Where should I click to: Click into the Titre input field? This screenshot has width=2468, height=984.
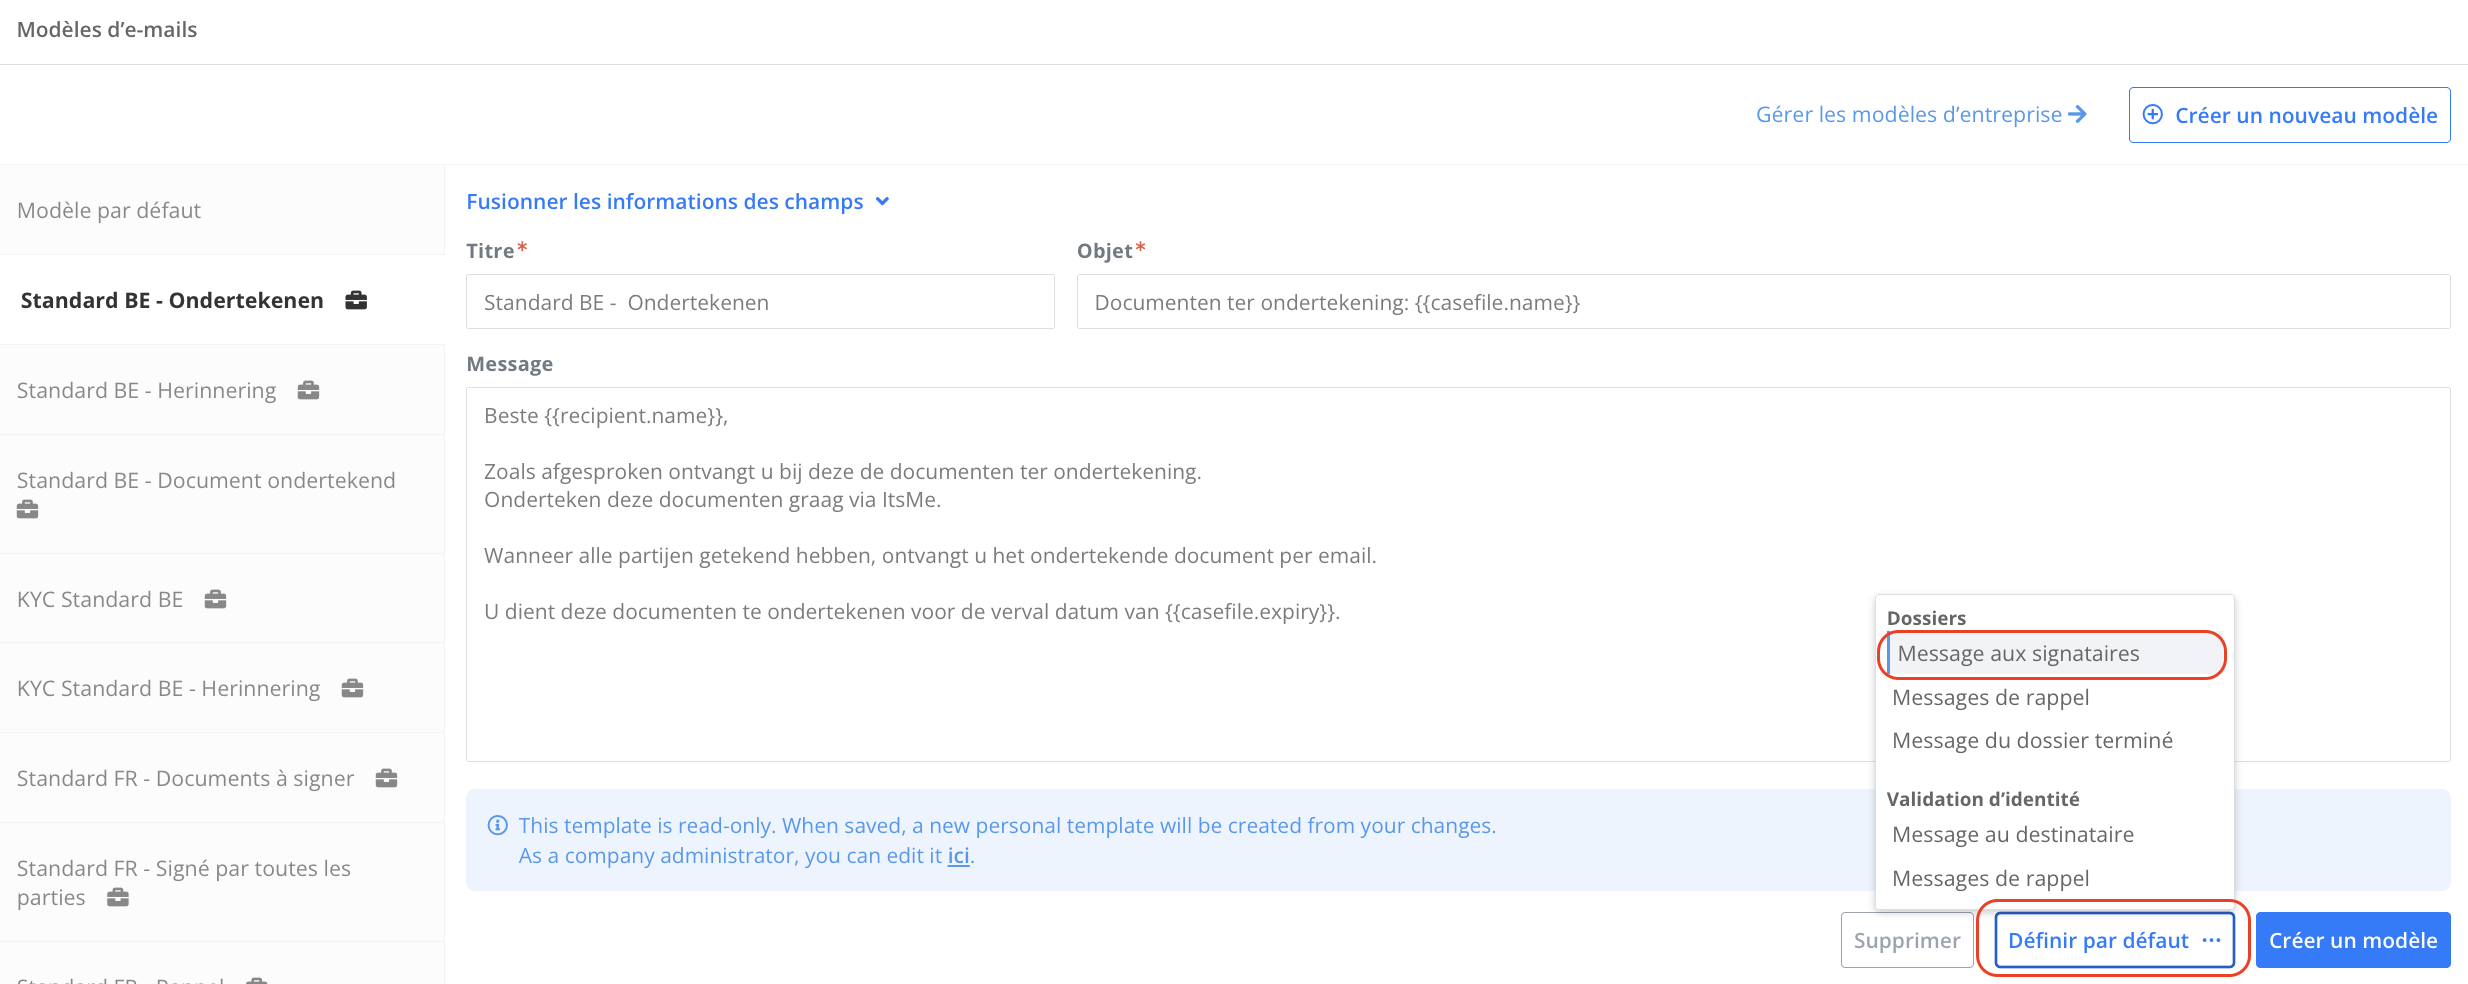760,302
